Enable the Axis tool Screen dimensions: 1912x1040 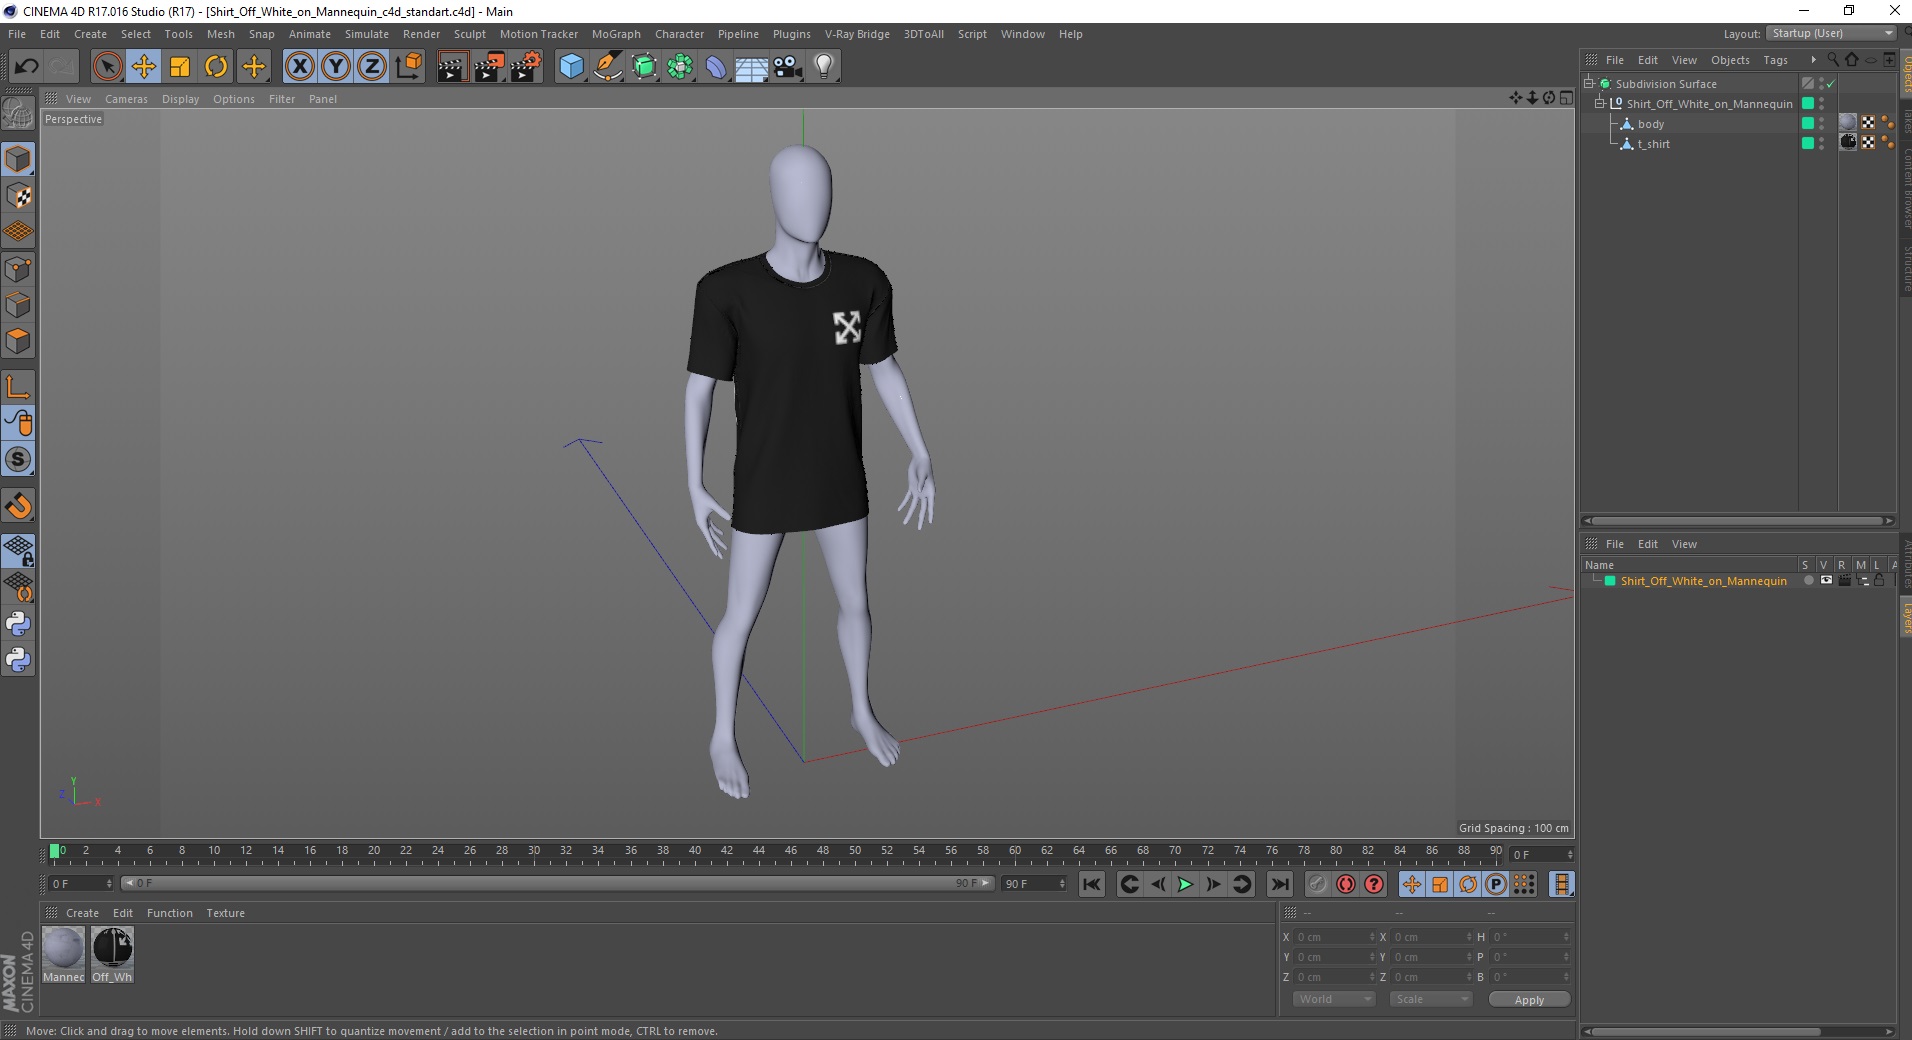pos(18,387)
